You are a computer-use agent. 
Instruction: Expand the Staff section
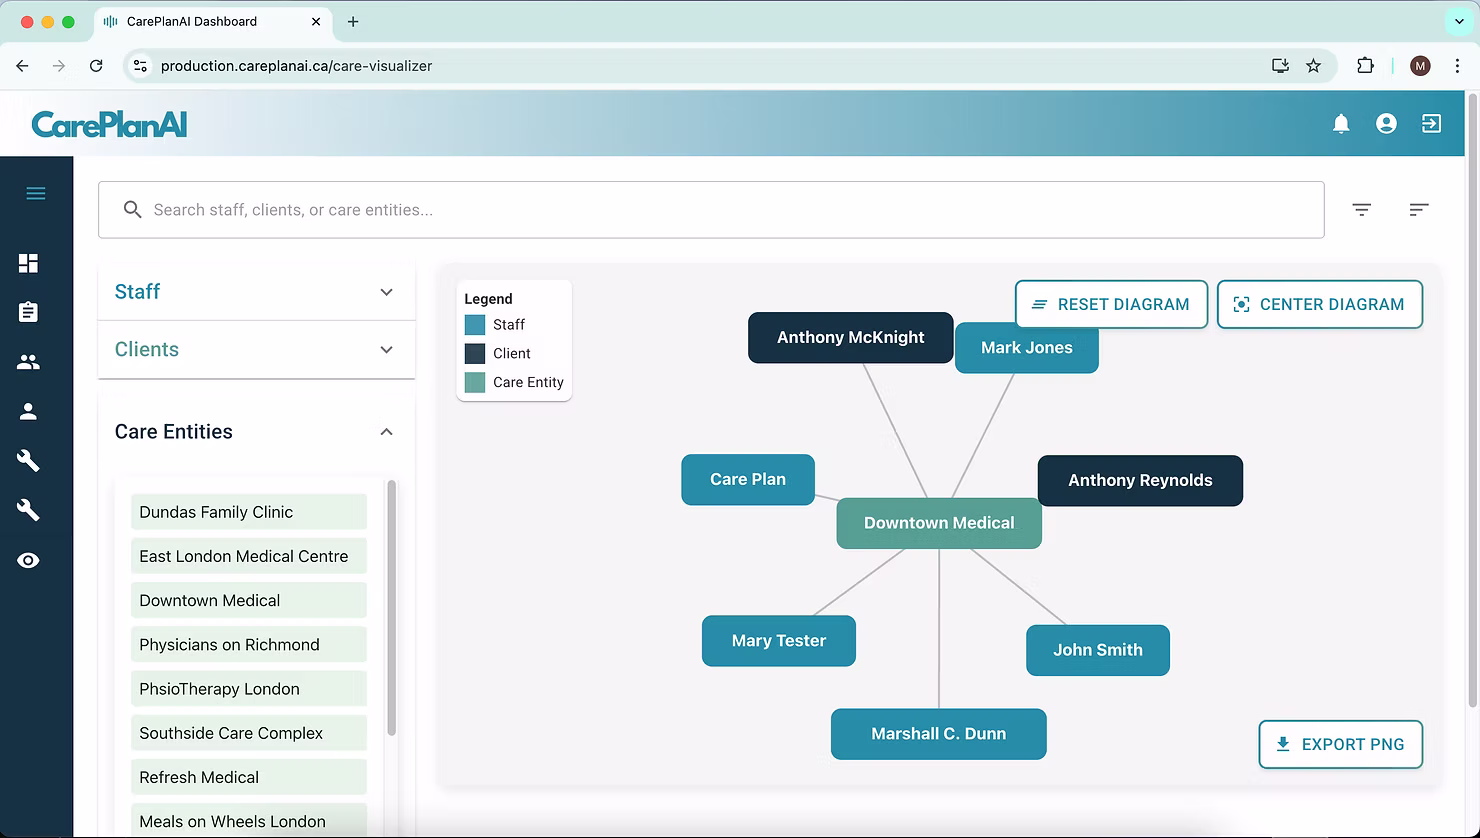386,292
